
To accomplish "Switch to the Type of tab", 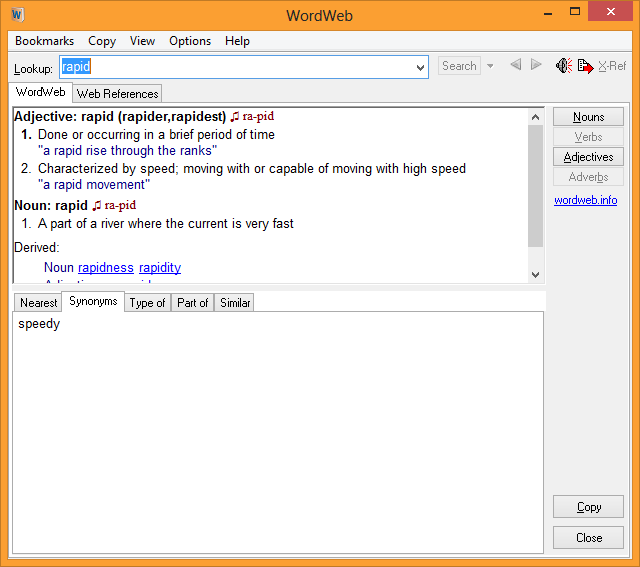I will point(147,302).
